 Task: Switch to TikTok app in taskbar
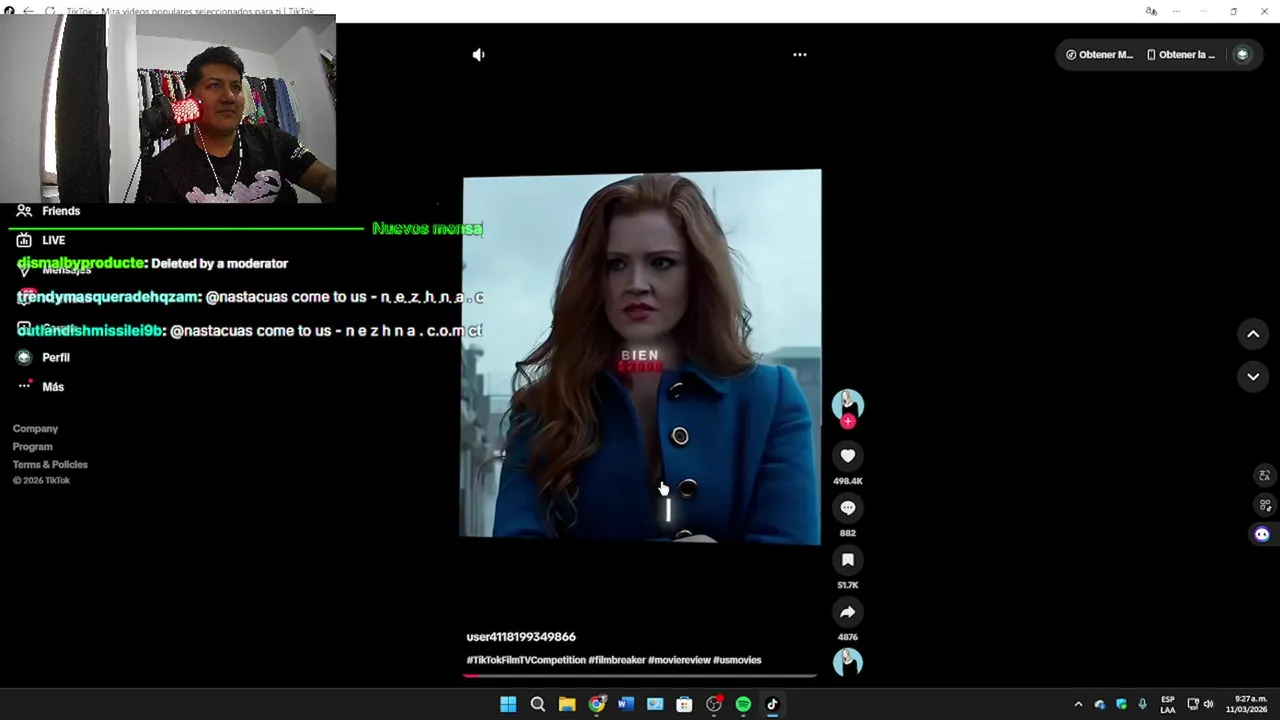(772, 704)
